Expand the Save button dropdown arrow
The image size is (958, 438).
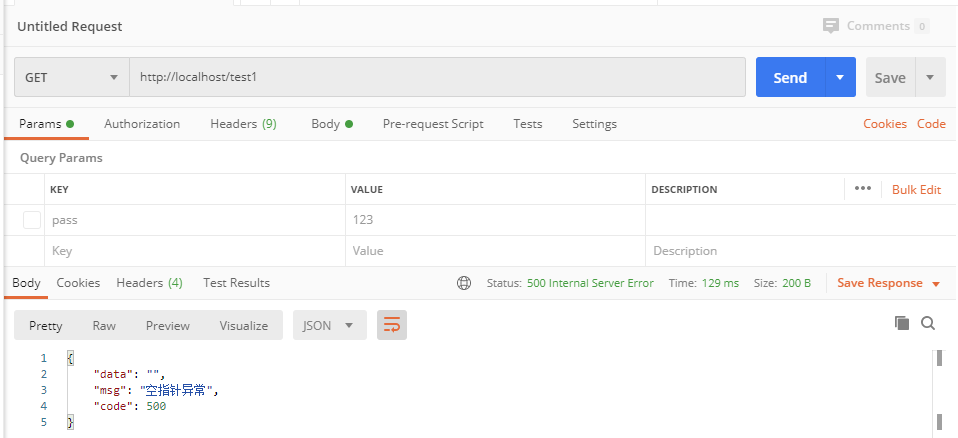point(930,78)
